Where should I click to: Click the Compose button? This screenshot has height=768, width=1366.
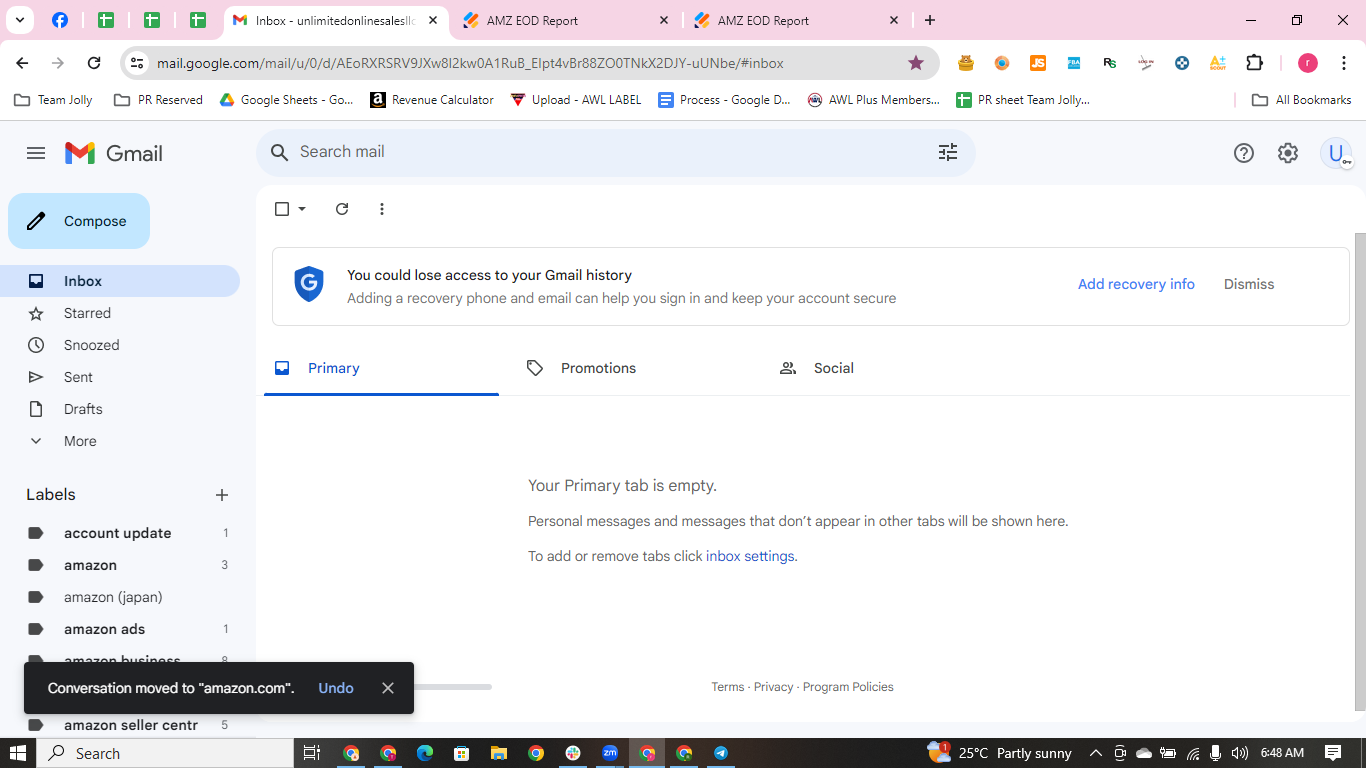coord(79,221)
